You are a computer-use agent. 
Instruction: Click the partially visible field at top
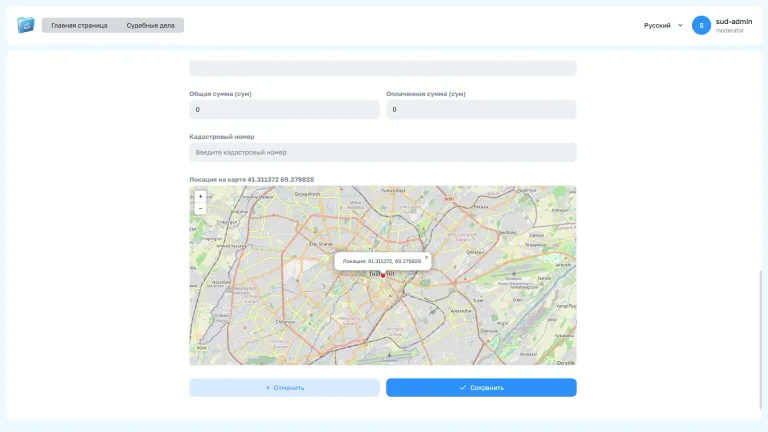pyautogui.click(x=383, y=68)
